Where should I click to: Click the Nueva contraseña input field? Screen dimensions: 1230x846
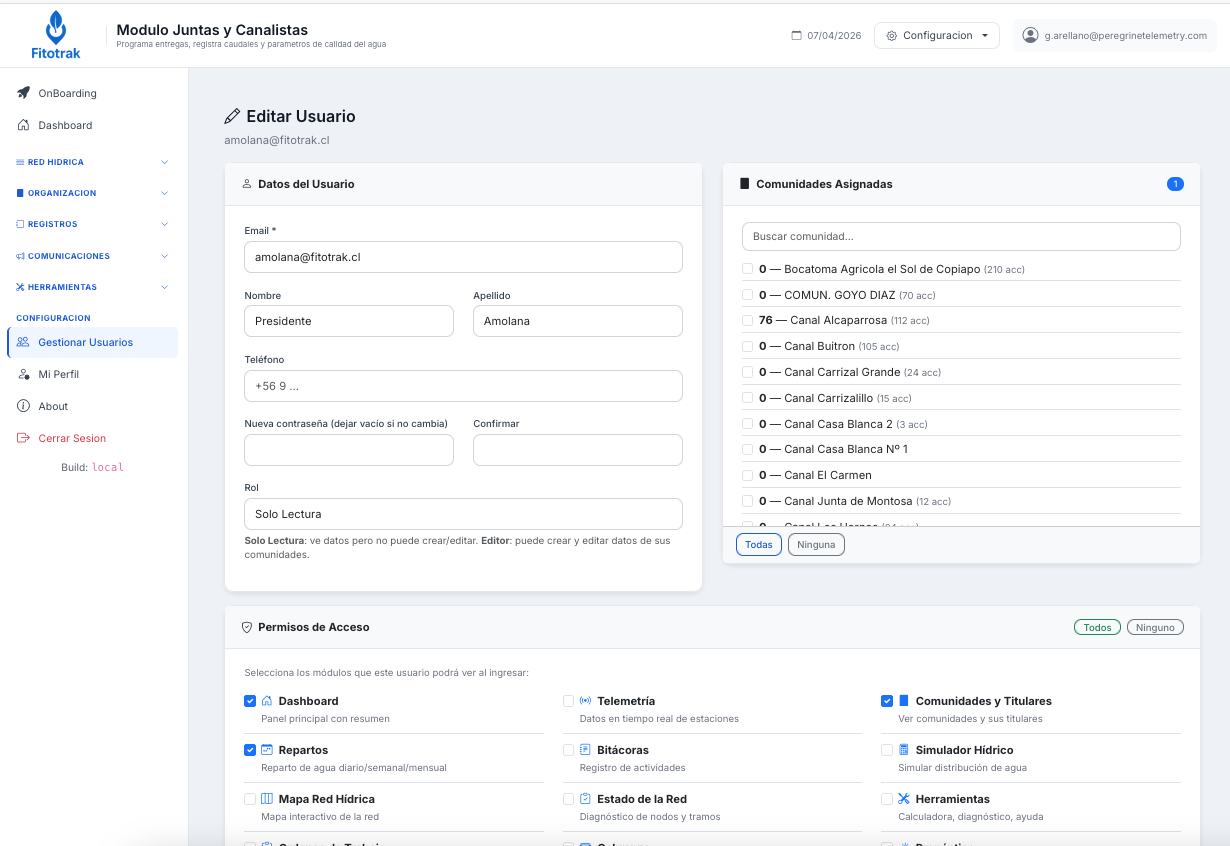349,450
